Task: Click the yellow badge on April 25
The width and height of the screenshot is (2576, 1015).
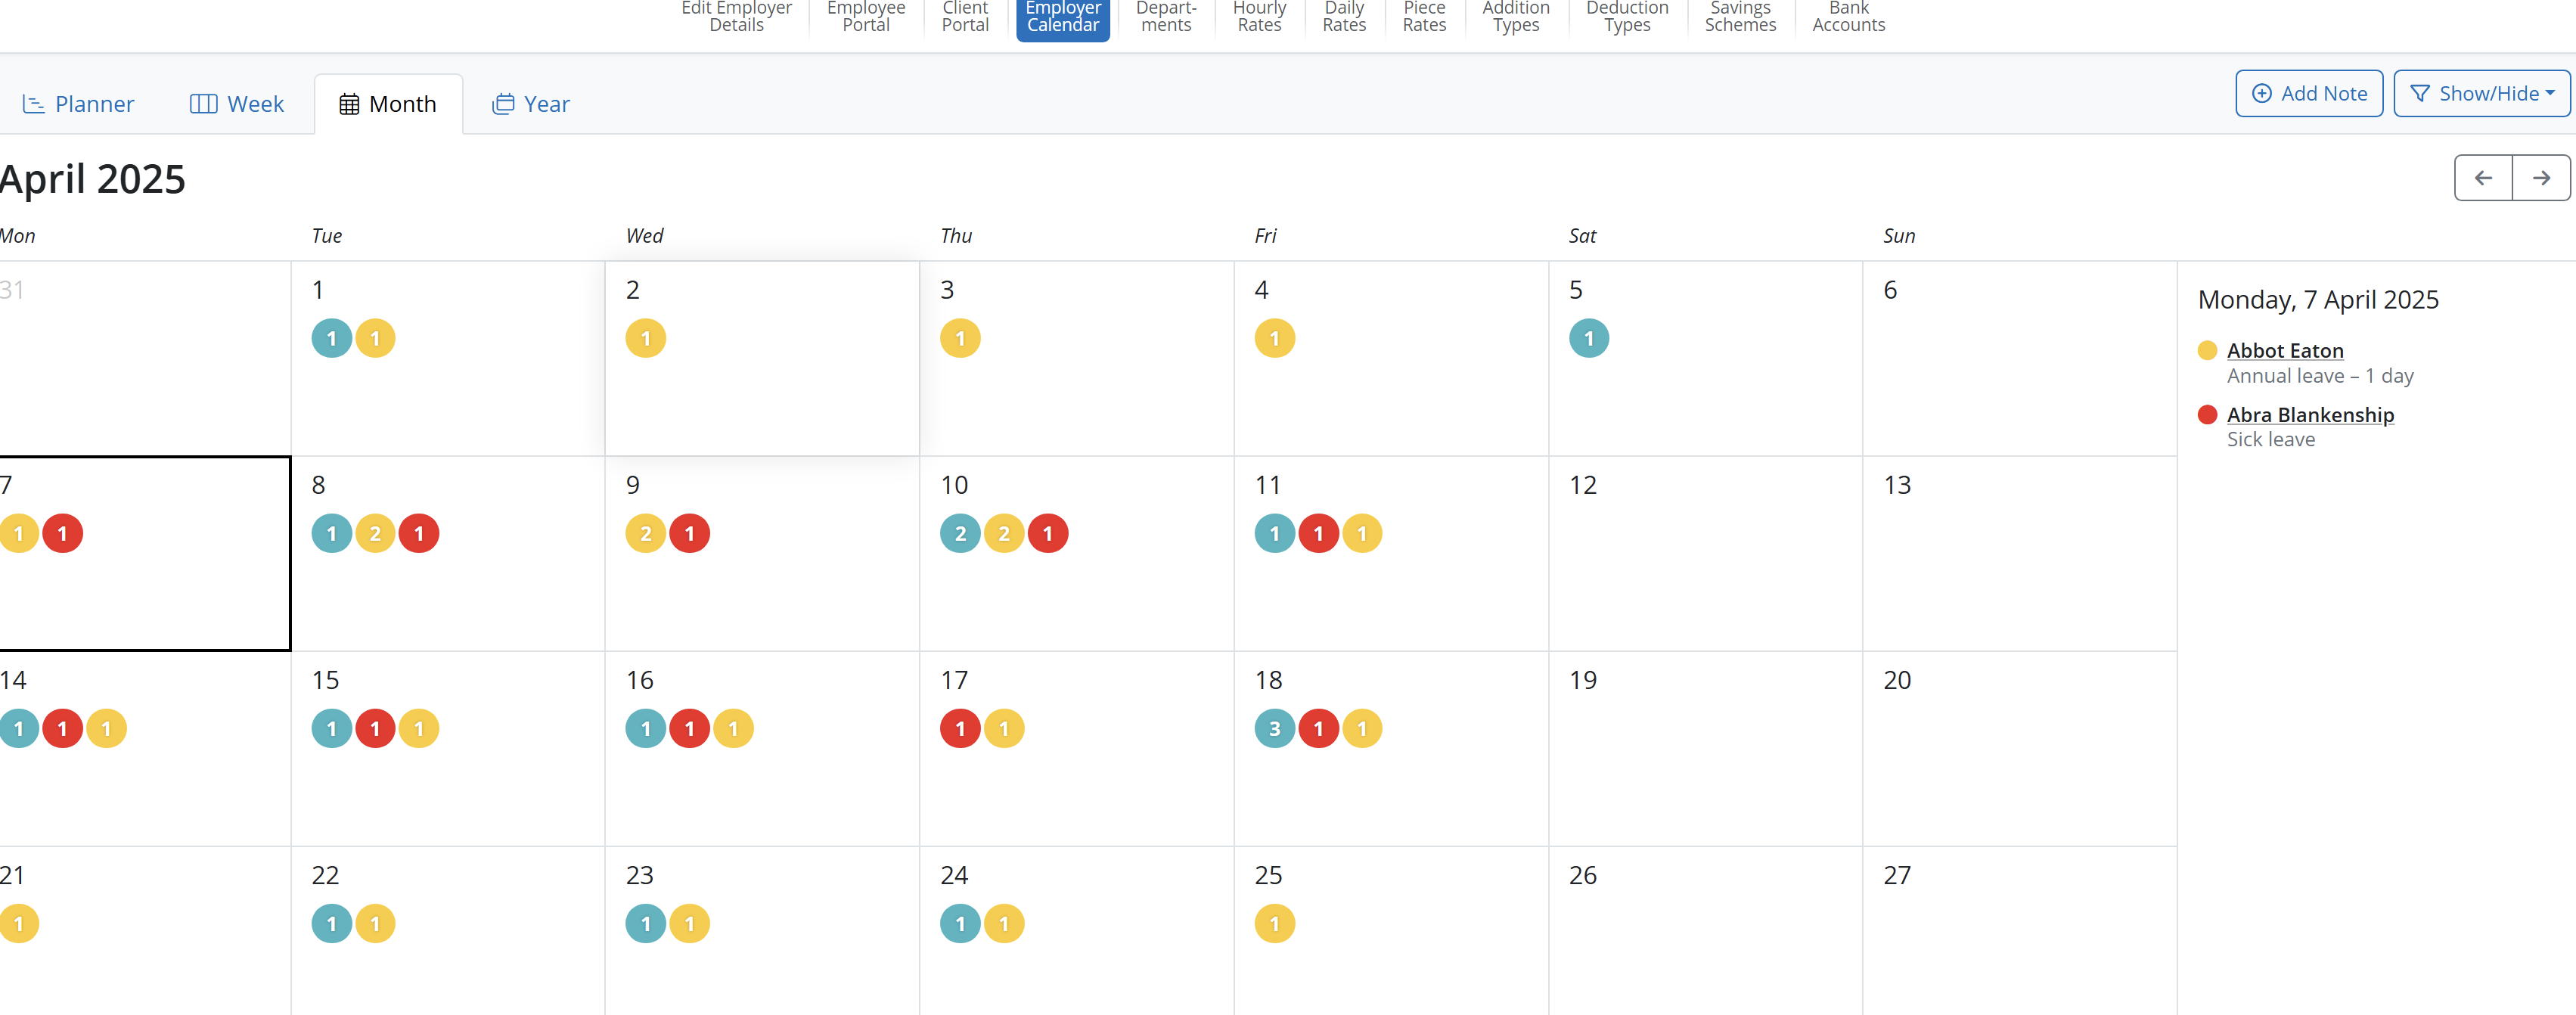Action: pos(1275,924)
